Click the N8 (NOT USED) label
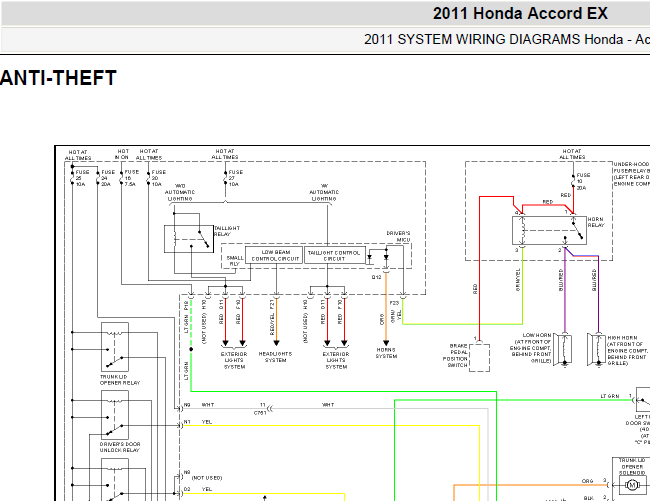This screenshot has width=650, height=501. [203, 475]
